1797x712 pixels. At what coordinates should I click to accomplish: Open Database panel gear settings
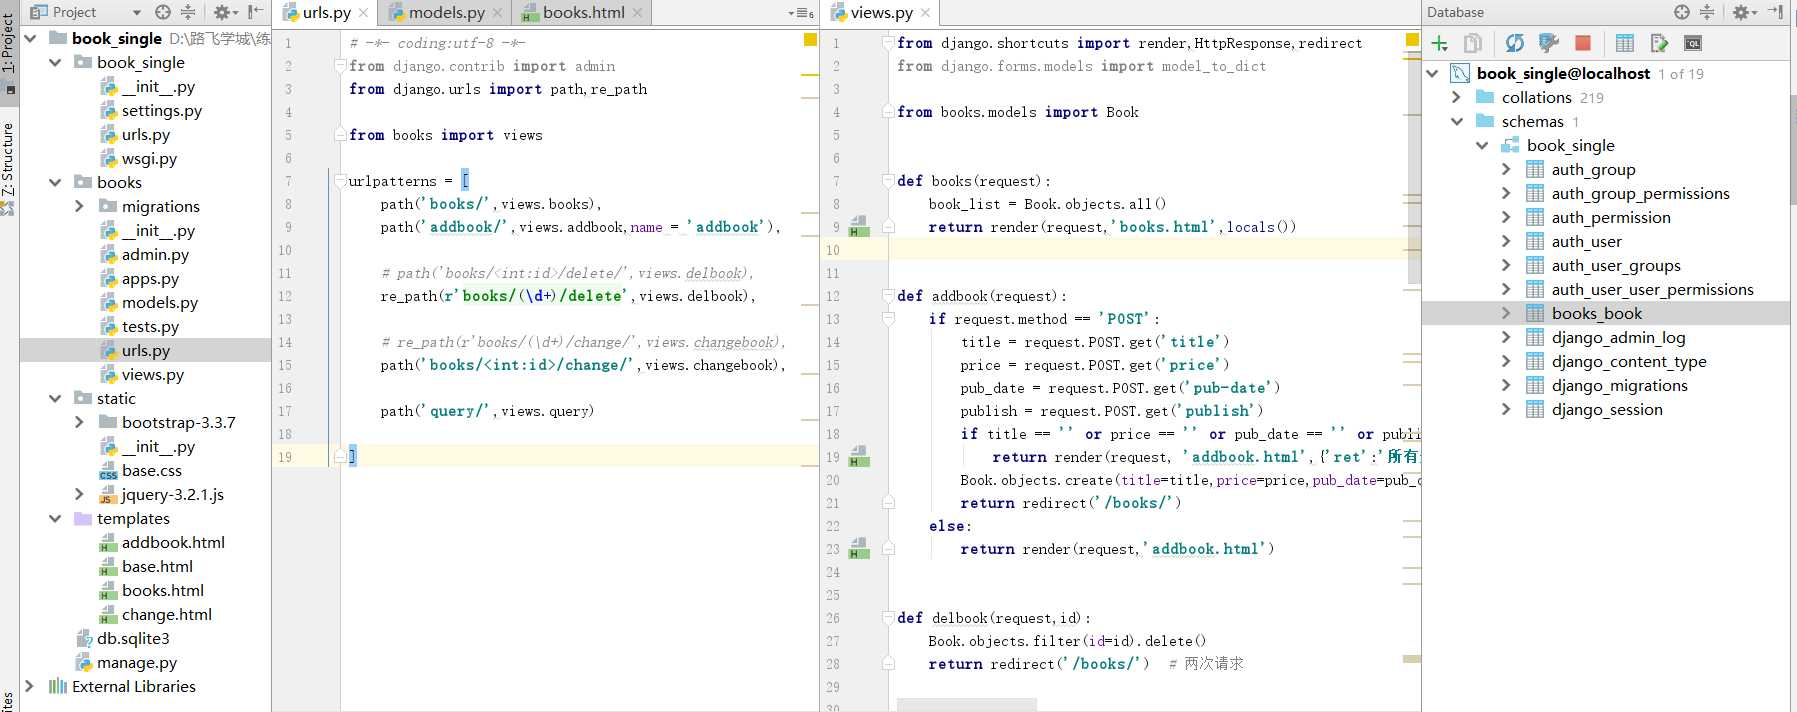[1744, 12]
